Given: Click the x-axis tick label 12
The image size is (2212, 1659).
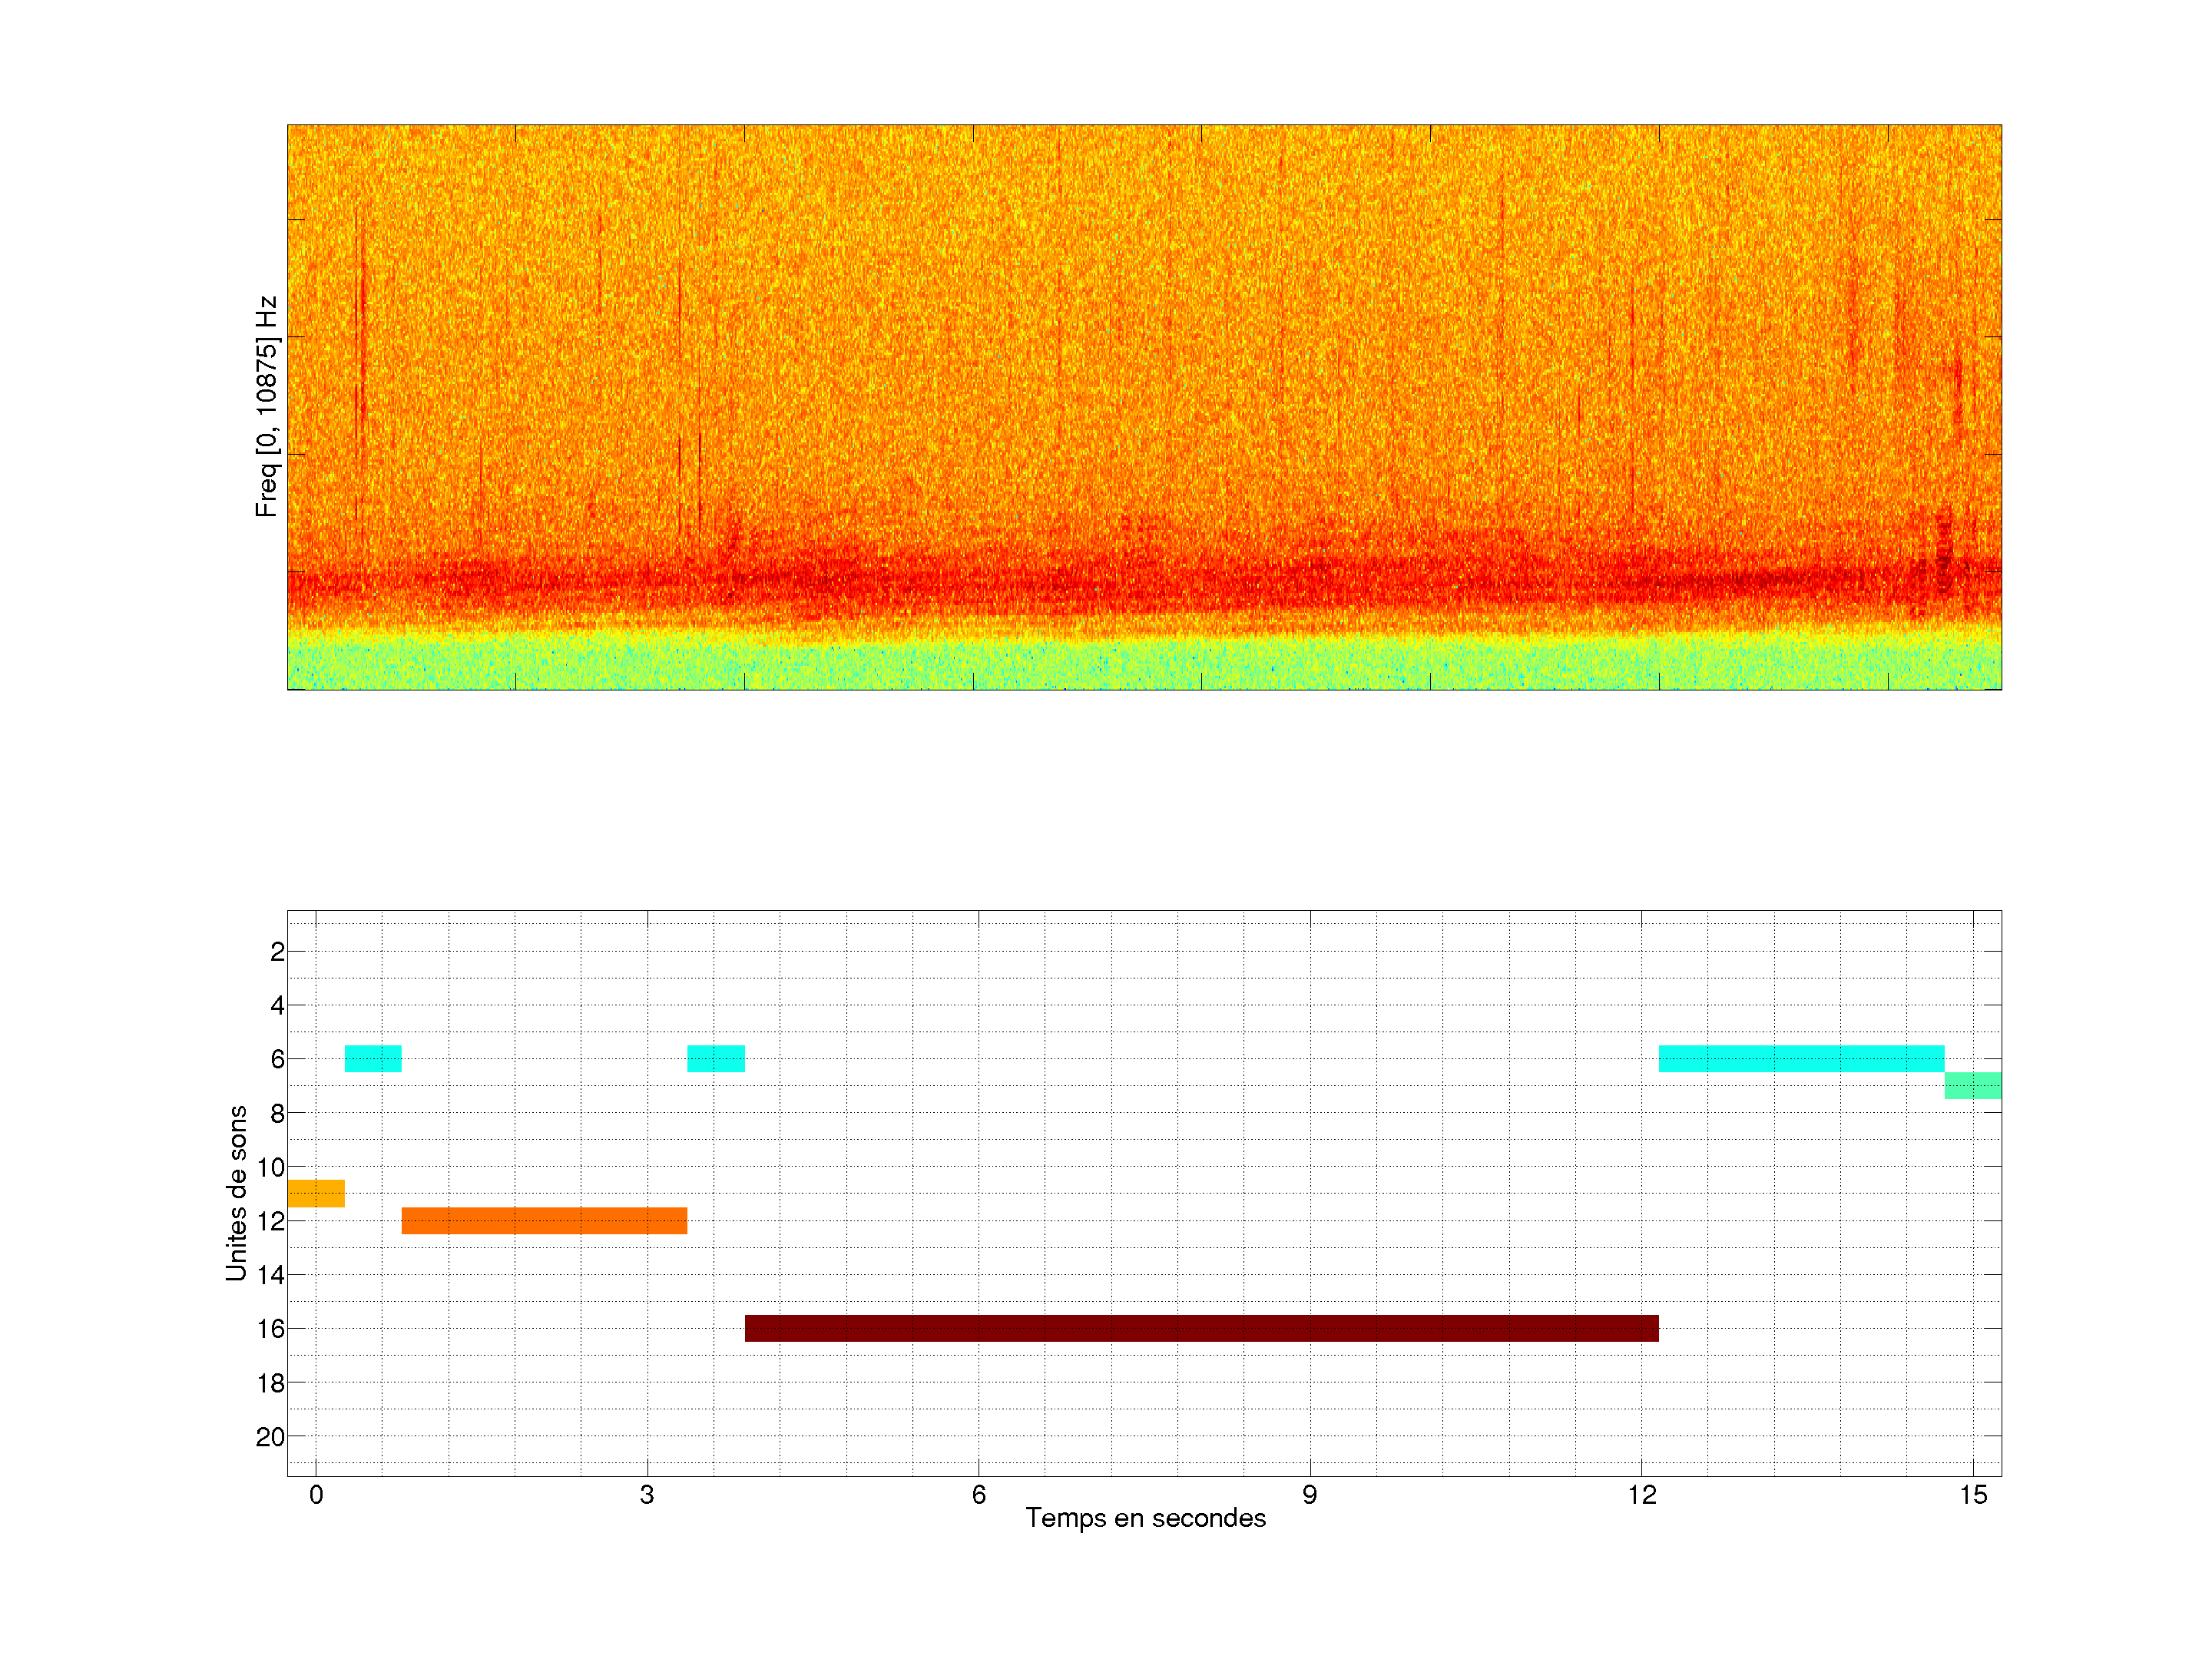Looking at the screenshot, I should click(1641, 1495).
